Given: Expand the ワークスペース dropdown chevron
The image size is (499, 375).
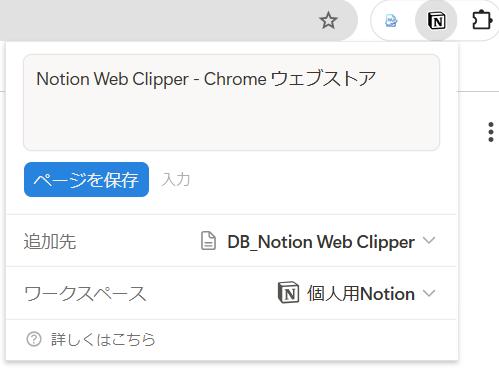Looking at the screenshot, I should (x=429, y=293).
